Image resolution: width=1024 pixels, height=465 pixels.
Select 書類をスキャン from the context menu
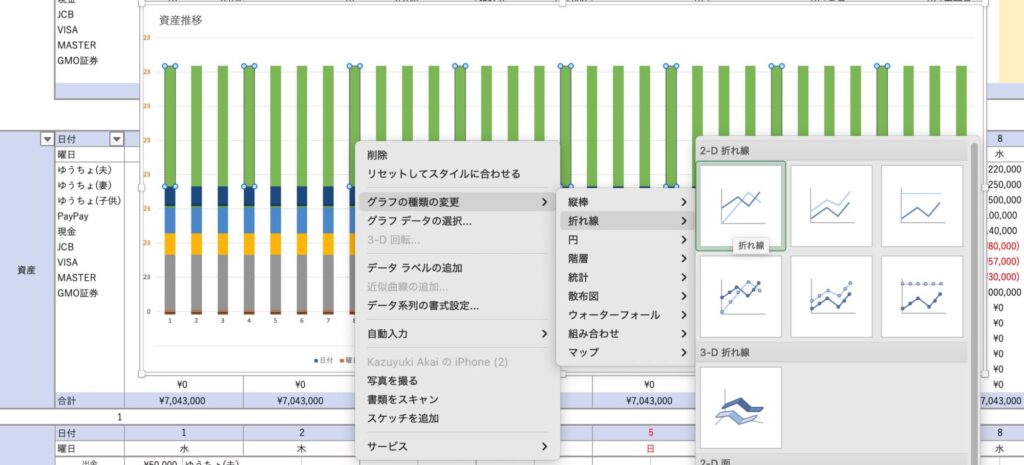coord(402,399)
